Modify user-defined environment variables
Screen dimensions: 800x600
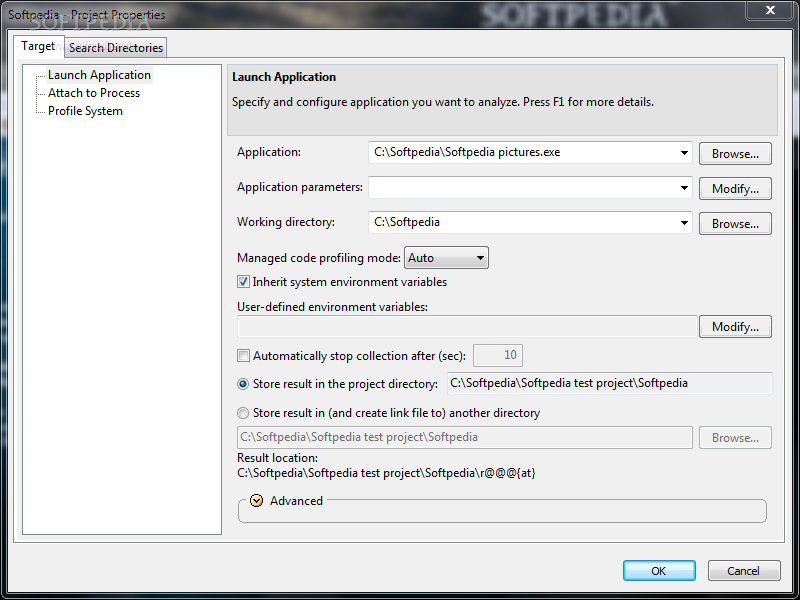(735, 327)
